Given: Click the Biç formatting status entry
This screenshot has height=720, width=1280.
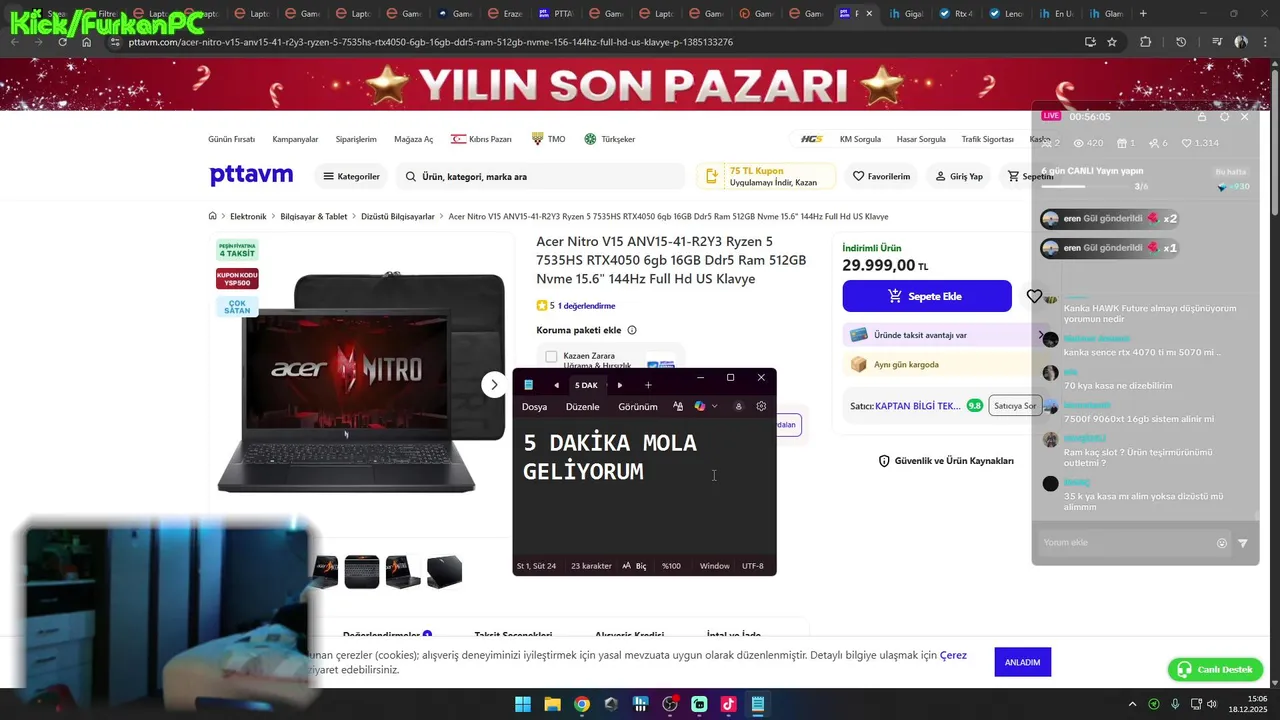Looking at the screenshot, I should tap(634, 566).
